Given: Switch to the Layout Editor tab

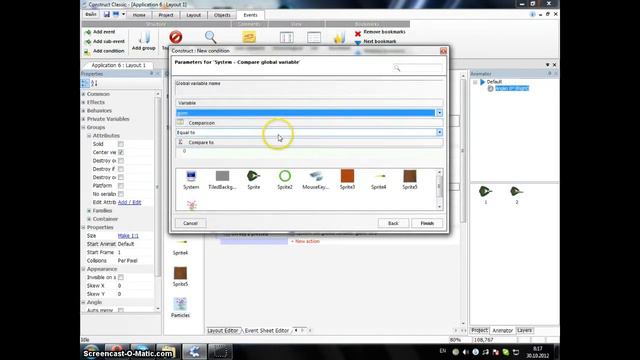Looking at the screenshot, I should [222, 331].
